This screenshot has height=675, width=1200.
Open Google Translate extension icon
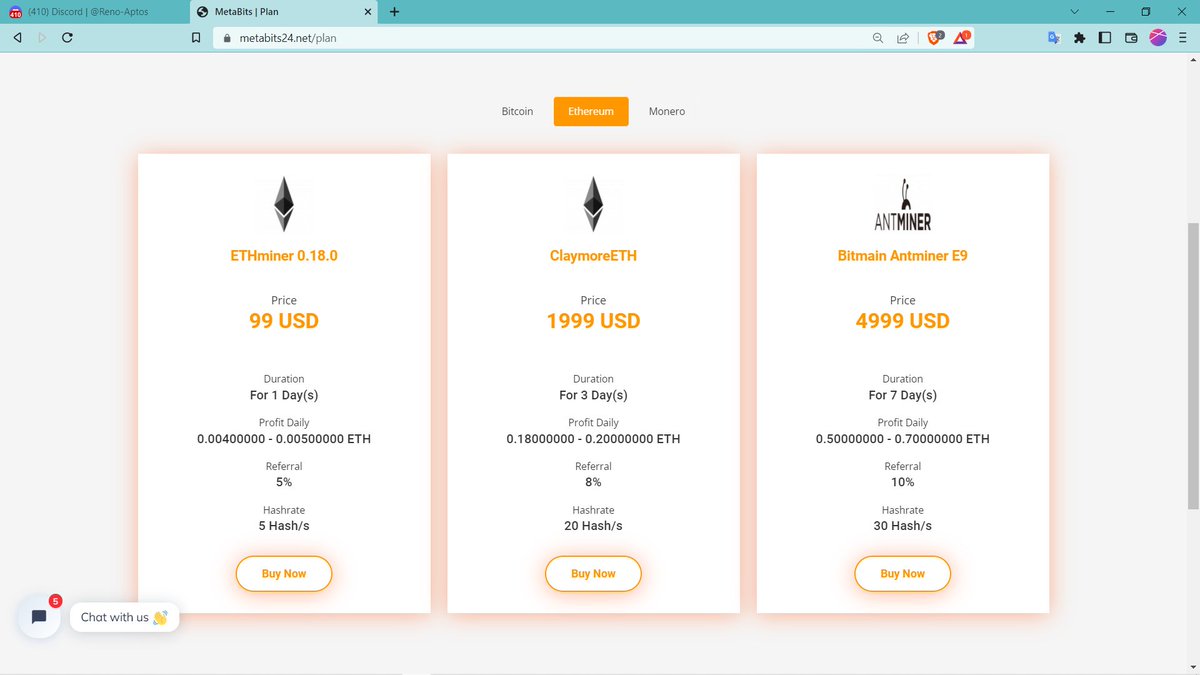click(1053, 38)
